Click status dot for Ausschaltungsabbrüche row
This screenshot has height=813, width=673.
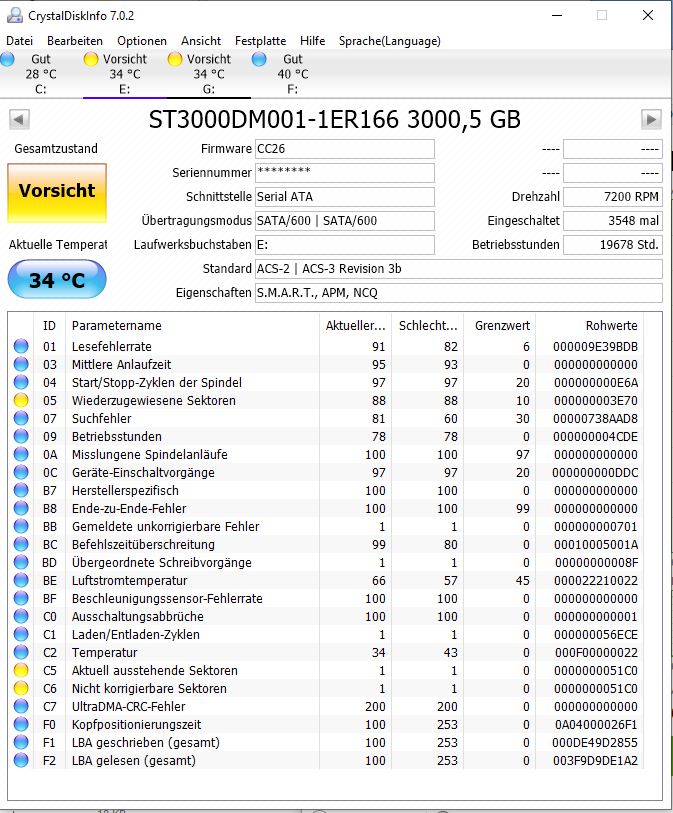[21, 616]
